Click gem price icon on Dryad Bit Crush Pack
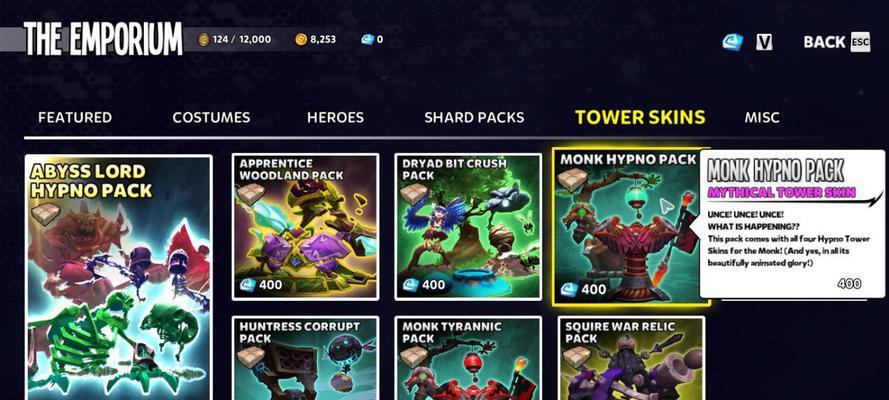Screen dimensions: 889x400 pyautogui.click(x=410, y=284)
